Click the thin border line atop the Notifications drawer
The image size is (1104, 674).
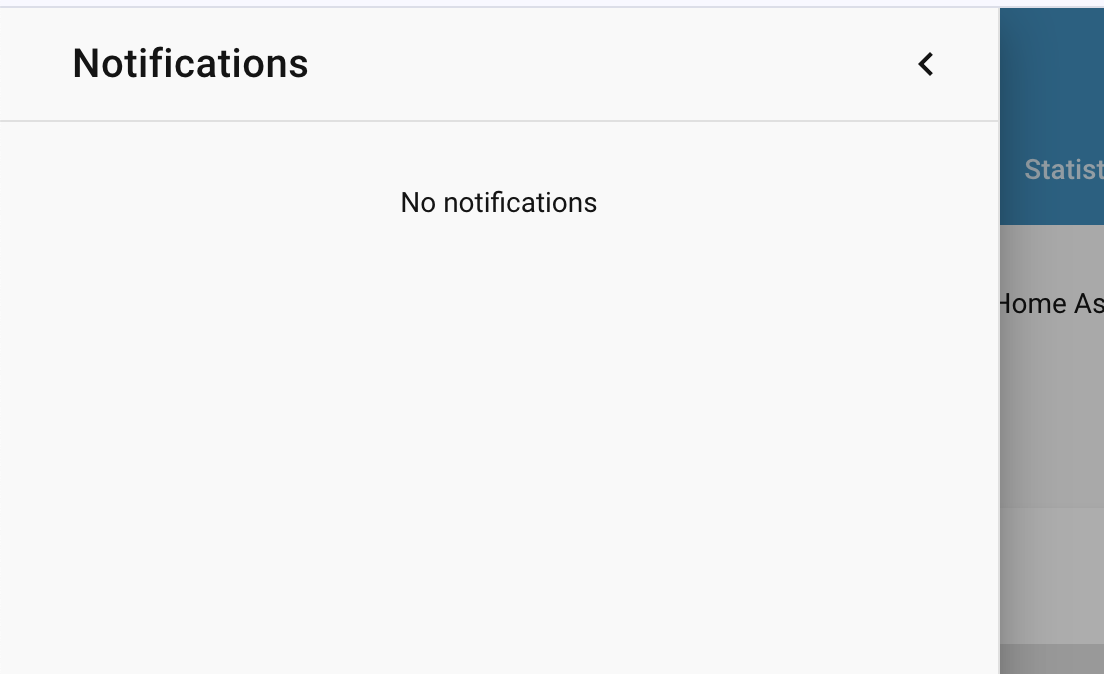coord(498,7)
